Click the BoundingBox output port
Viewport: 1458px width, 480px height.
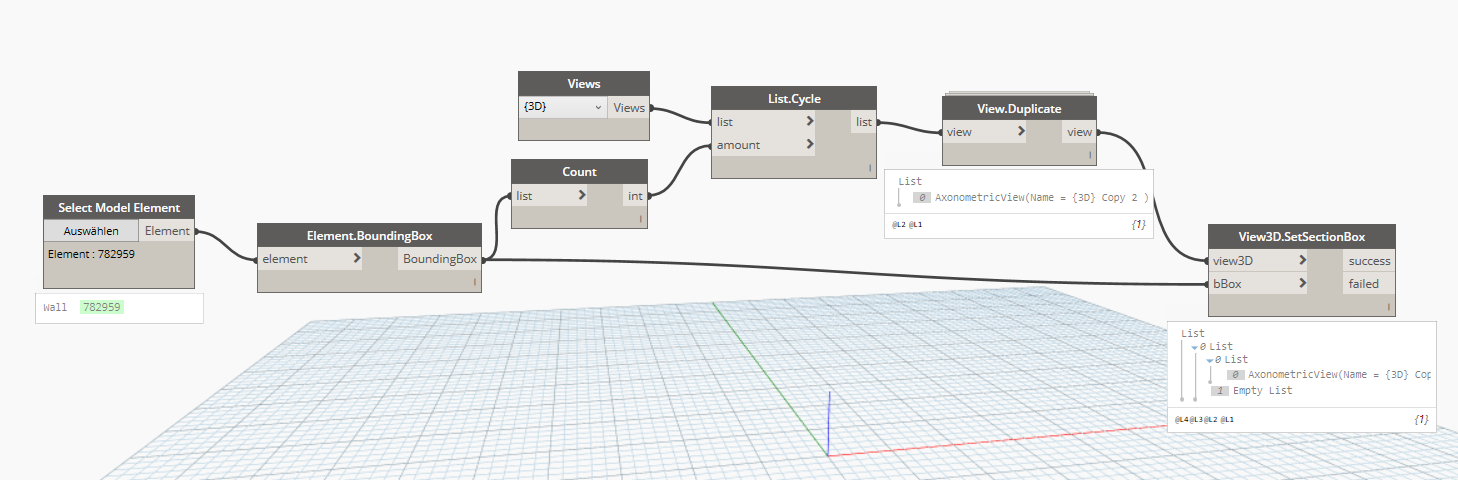click(x=440, y=259)
